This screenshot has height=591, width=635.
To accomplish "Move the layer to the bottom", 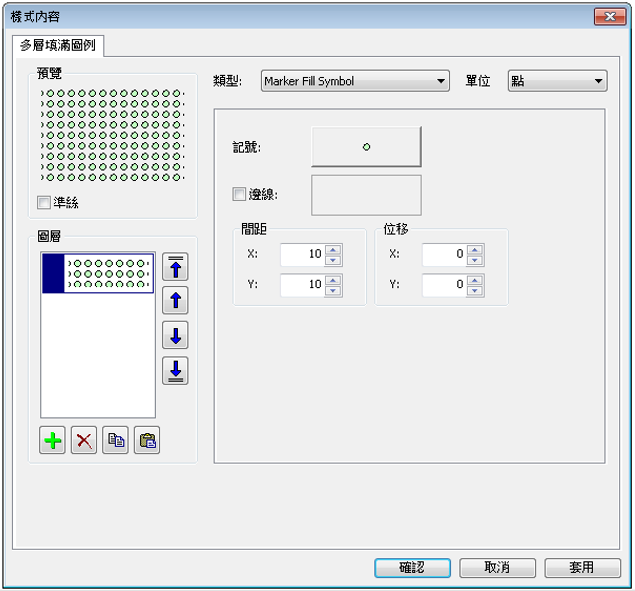I will pyautogui.click(x=175, y=370).
